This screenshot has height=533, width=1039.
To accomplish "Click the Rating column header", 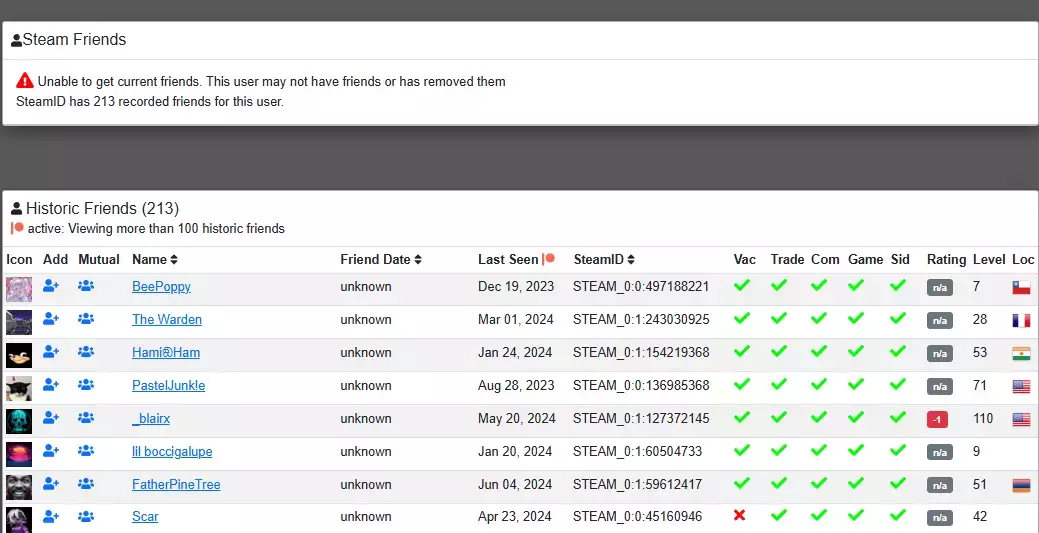I will (946, 259).
